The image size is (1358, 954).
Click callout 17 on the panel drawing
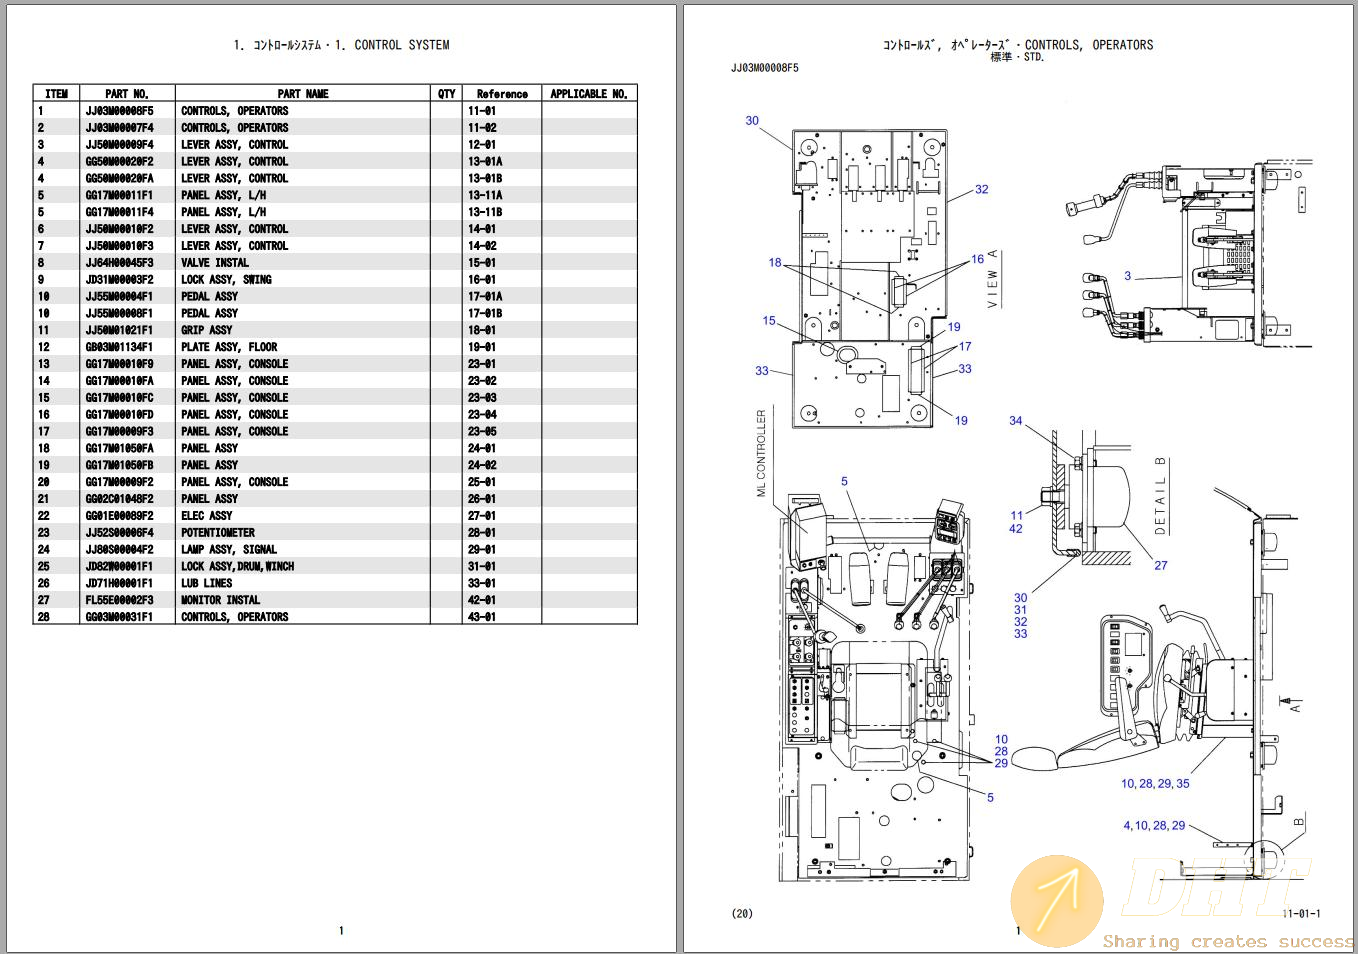pos(965,347)
